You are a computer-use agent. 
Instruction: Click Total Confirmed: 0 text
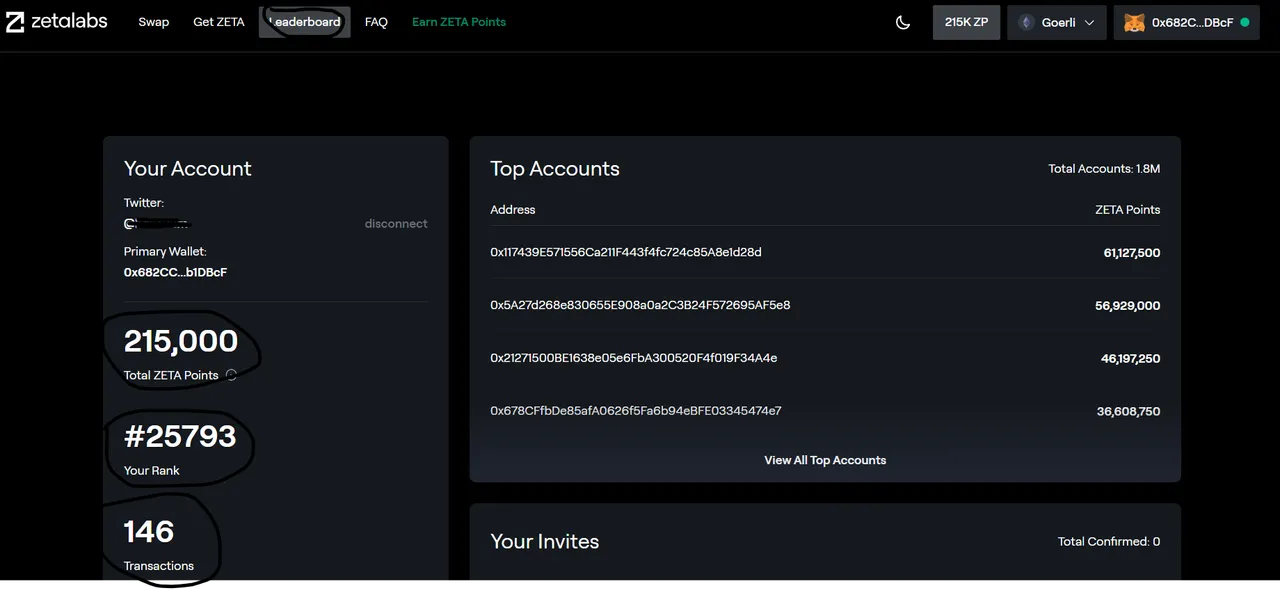pyautogui.click(x=1109, y=542)
